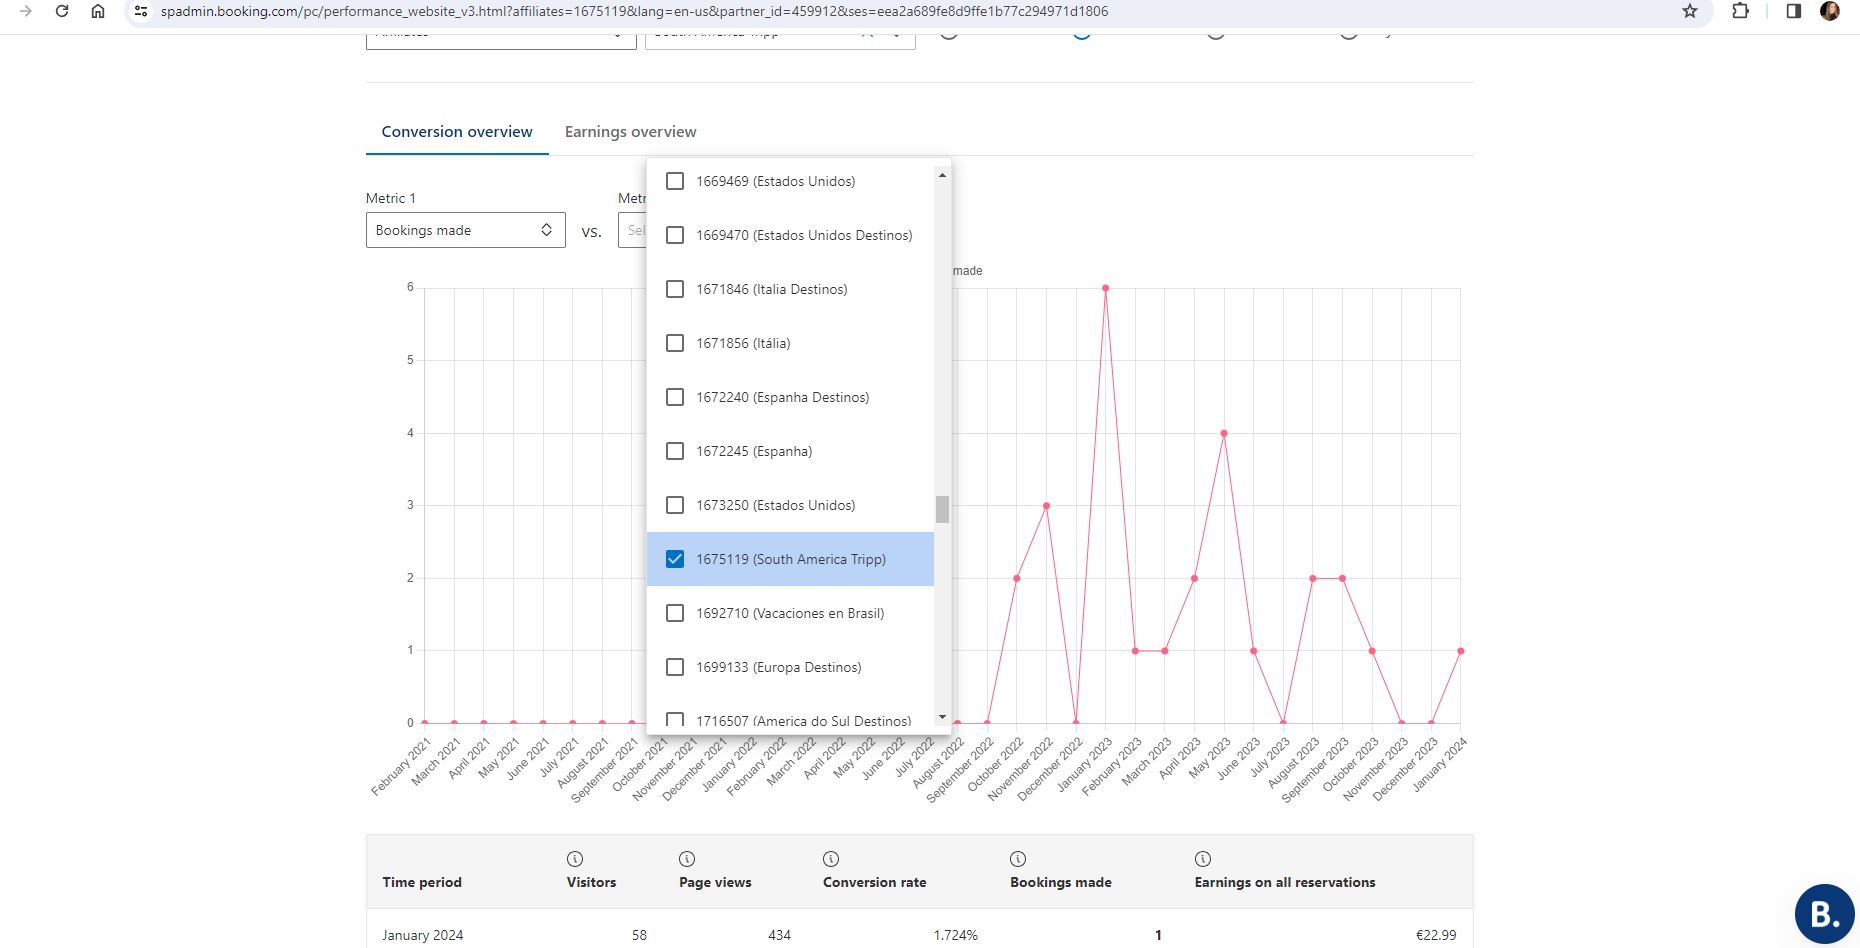Image resolution: width=1860 pixels, height=948 pixels.
Task: Click the 1.724% conversion rate value
Action: click(x=956, y=935)
